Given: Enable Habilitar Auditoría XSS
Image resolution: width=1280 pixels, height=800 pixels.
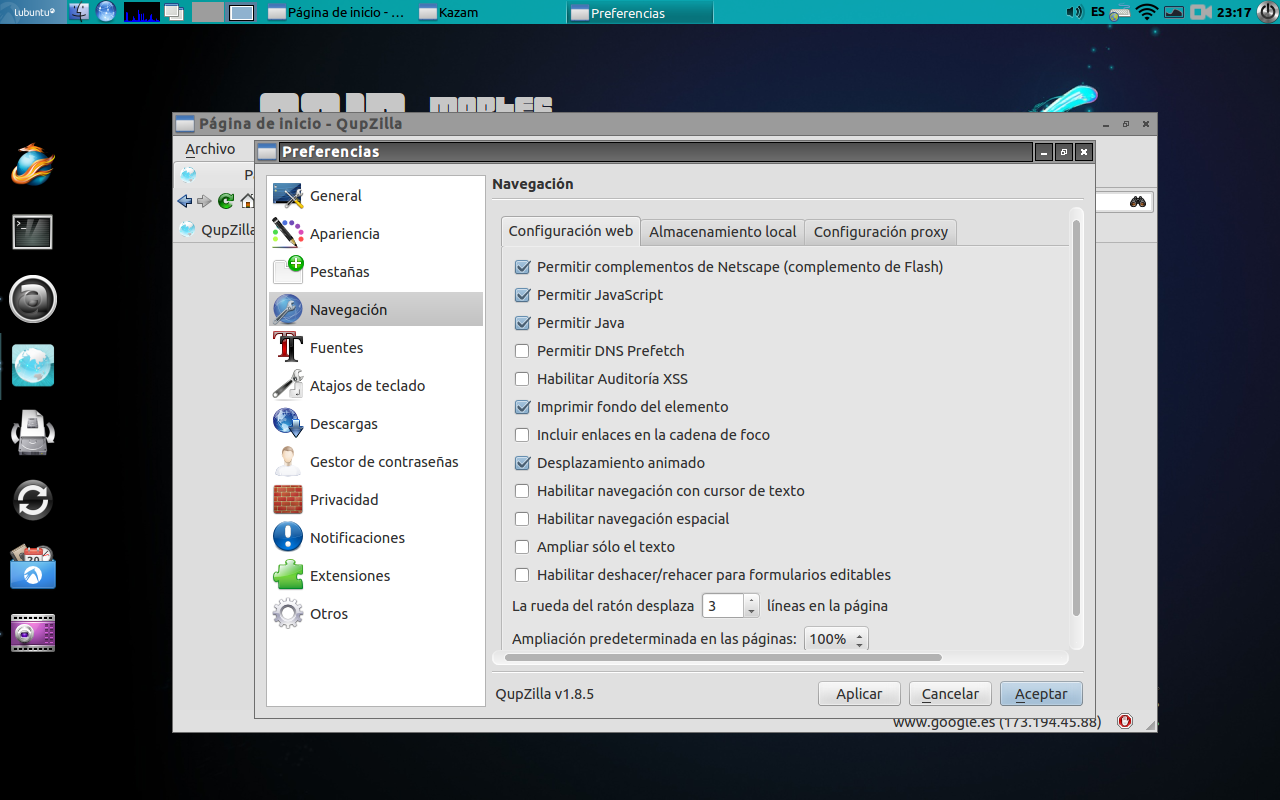Looking at the screenshot, I should coord(522,379).
